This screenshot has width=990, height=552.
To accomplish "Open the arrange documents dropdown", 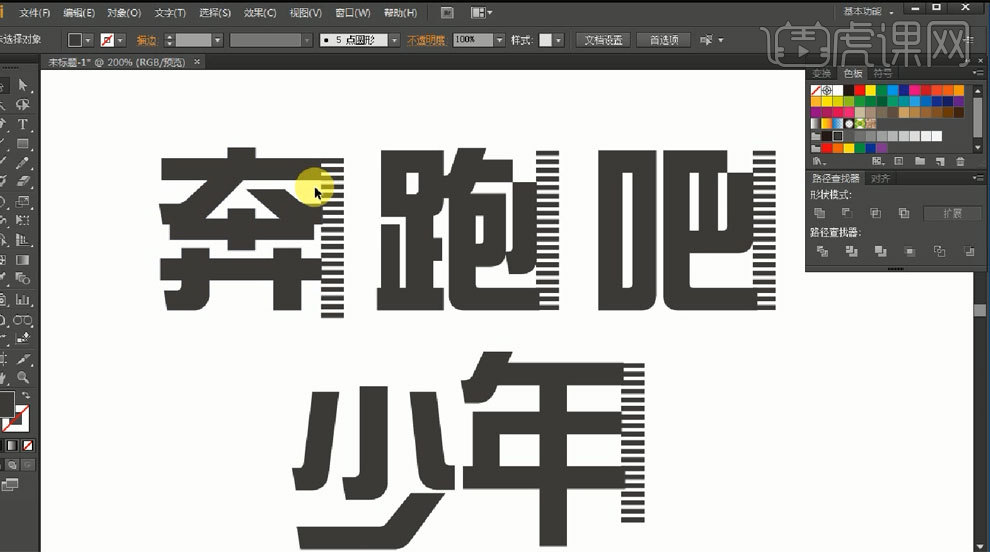I will click(481, 13).
